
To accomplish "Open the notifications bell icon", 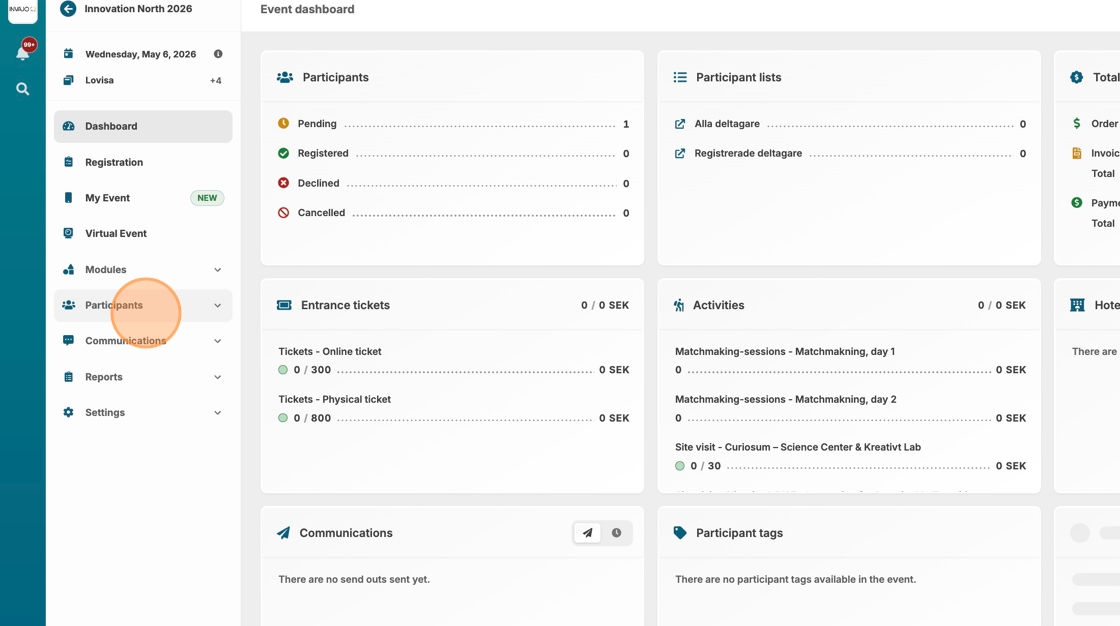I will [x=22, y=53].
